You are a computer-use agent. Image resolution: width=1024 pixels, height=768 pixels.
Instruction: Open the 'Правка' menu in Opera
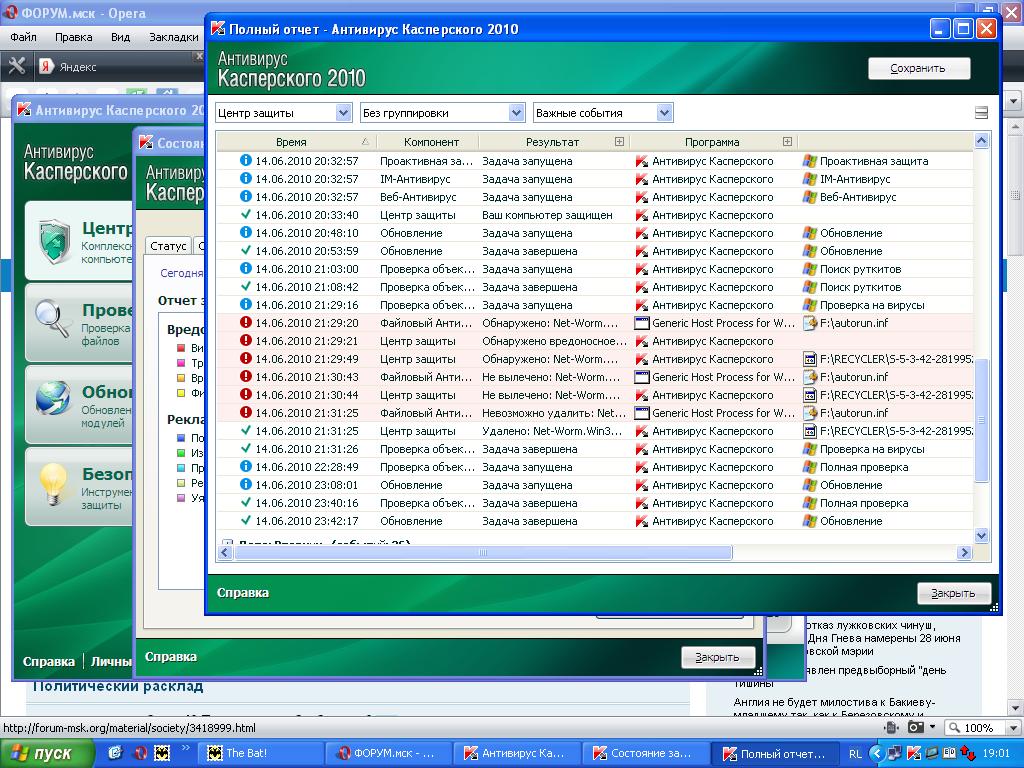click(x=73, y=37)
